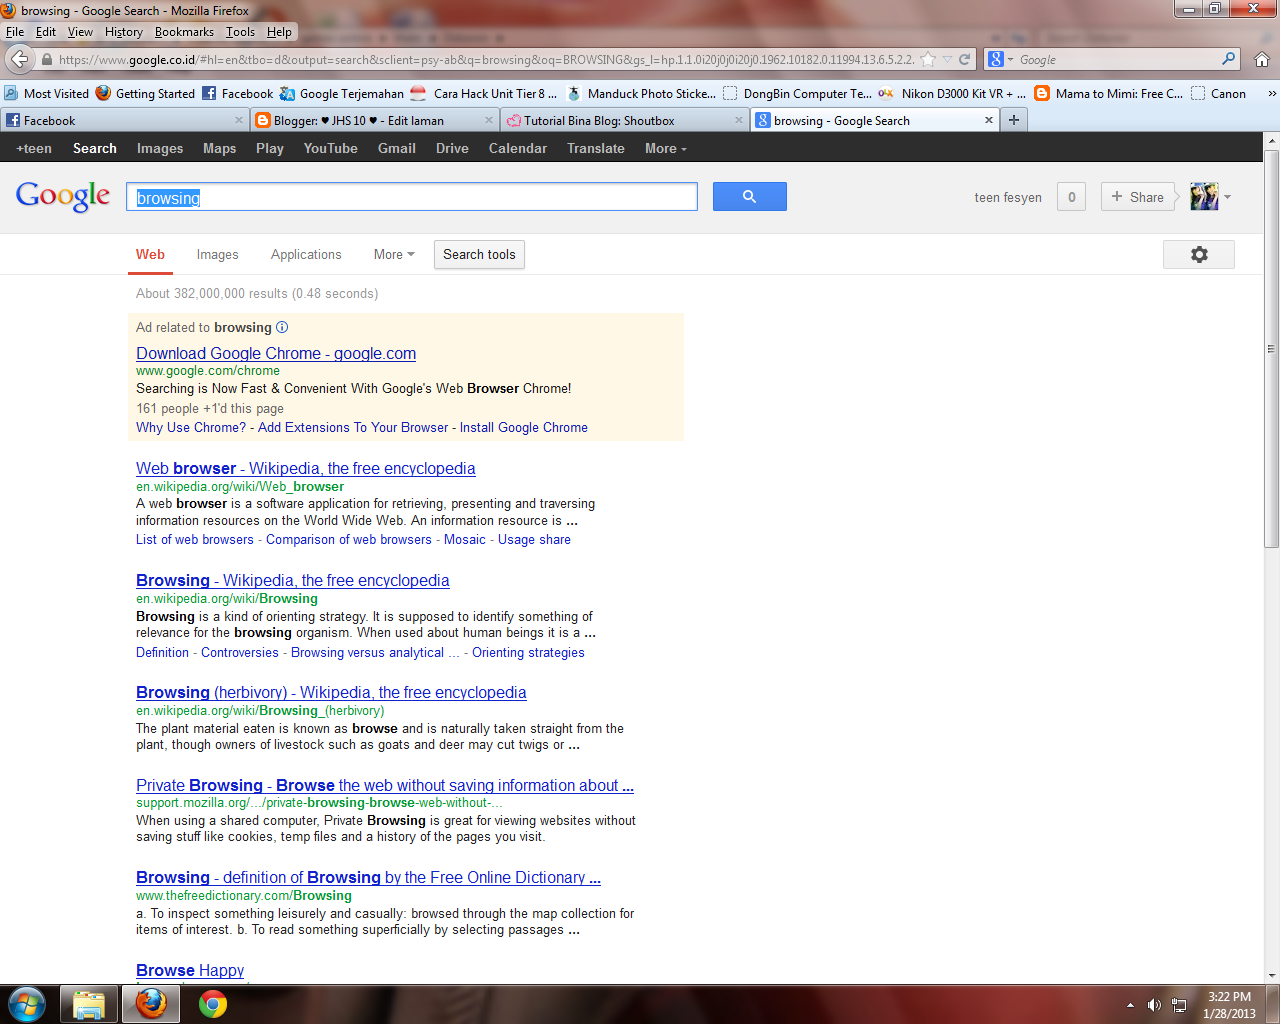
Task: Open Browsing (herbivory) Wikipedia result
Action: pyautogui.click(x=331, y=692)
